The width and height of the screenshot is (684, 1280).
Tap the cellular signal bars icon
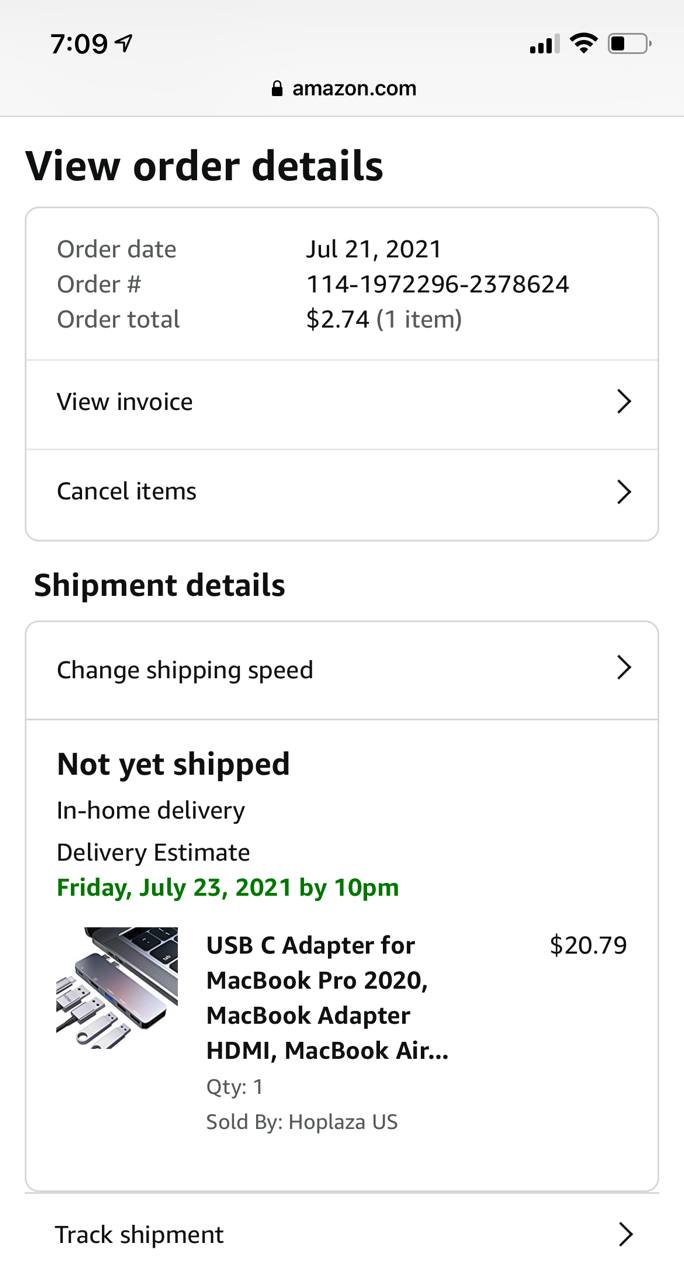click(543, 44)
